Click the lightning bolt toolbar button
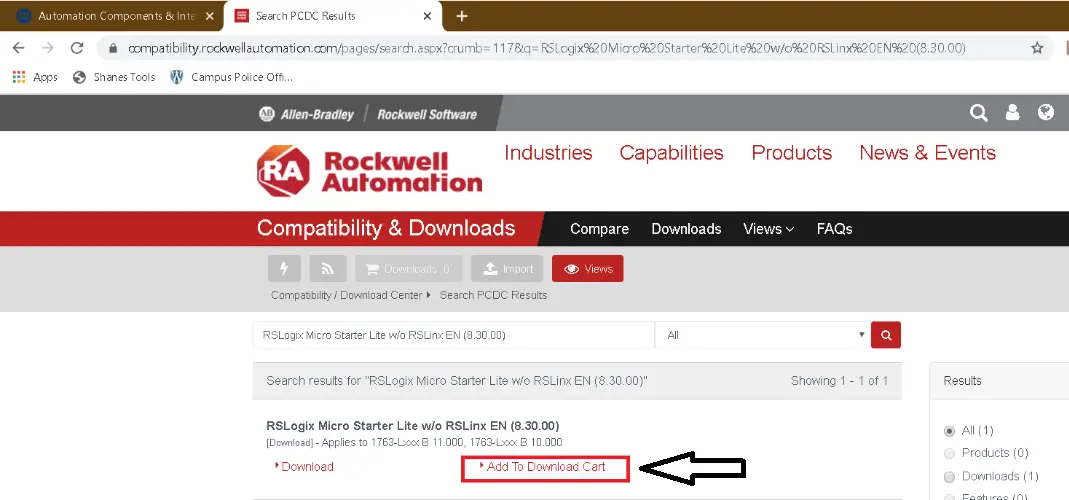The width and height of the screenshot is (1069, 500). coord(284,269)
